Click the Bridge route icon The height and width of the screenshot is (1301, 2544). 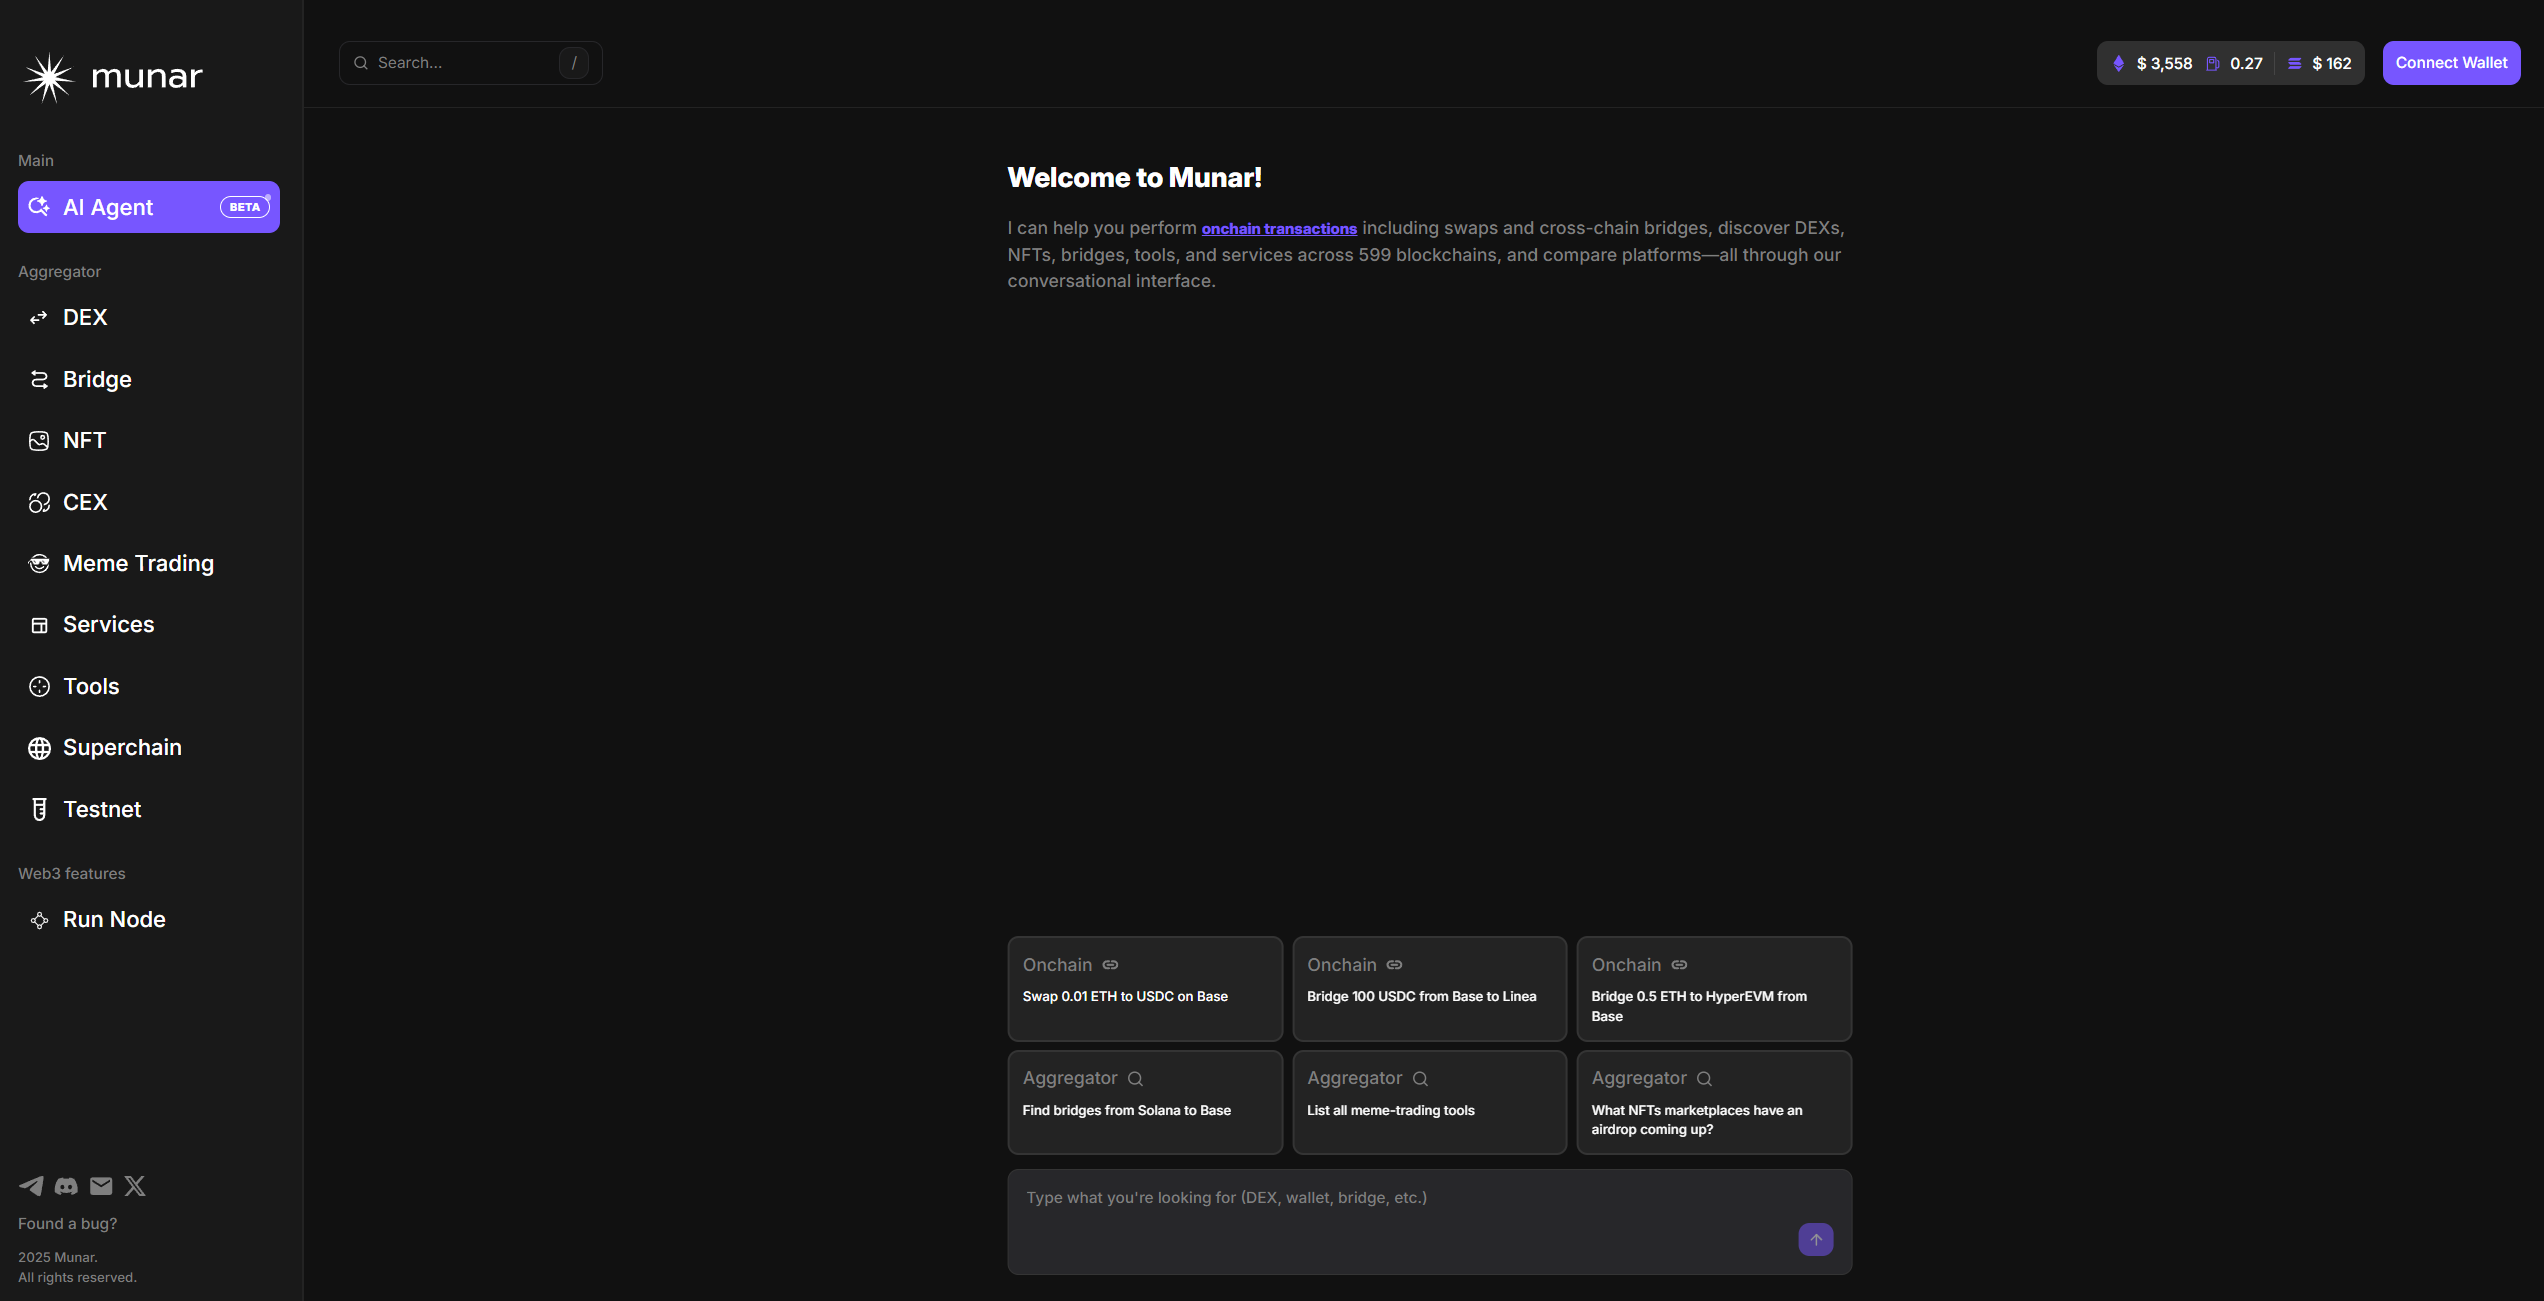point(39,379)
